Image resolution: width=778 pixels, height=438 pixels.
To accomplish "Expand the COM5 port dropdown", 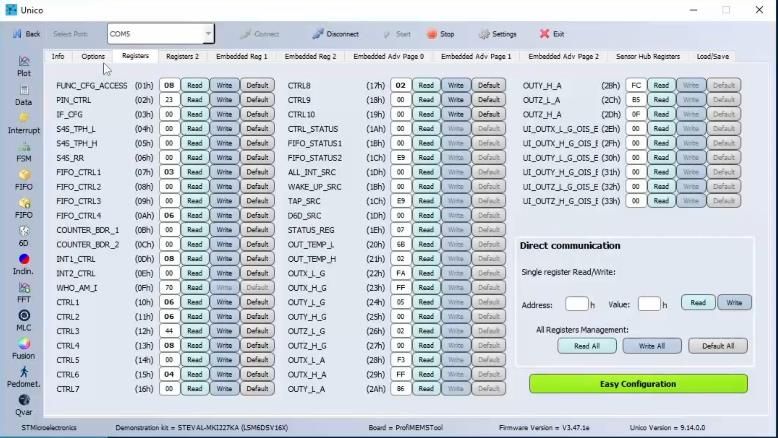I will coord(208,34).
